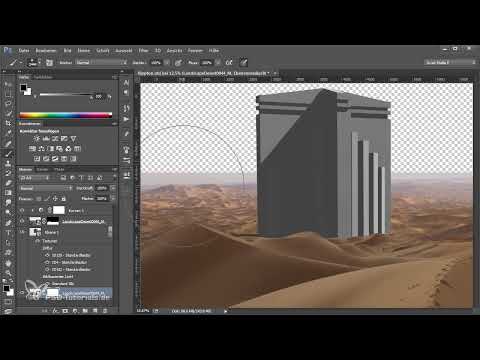Select the Crop tool

click(8, 123)
